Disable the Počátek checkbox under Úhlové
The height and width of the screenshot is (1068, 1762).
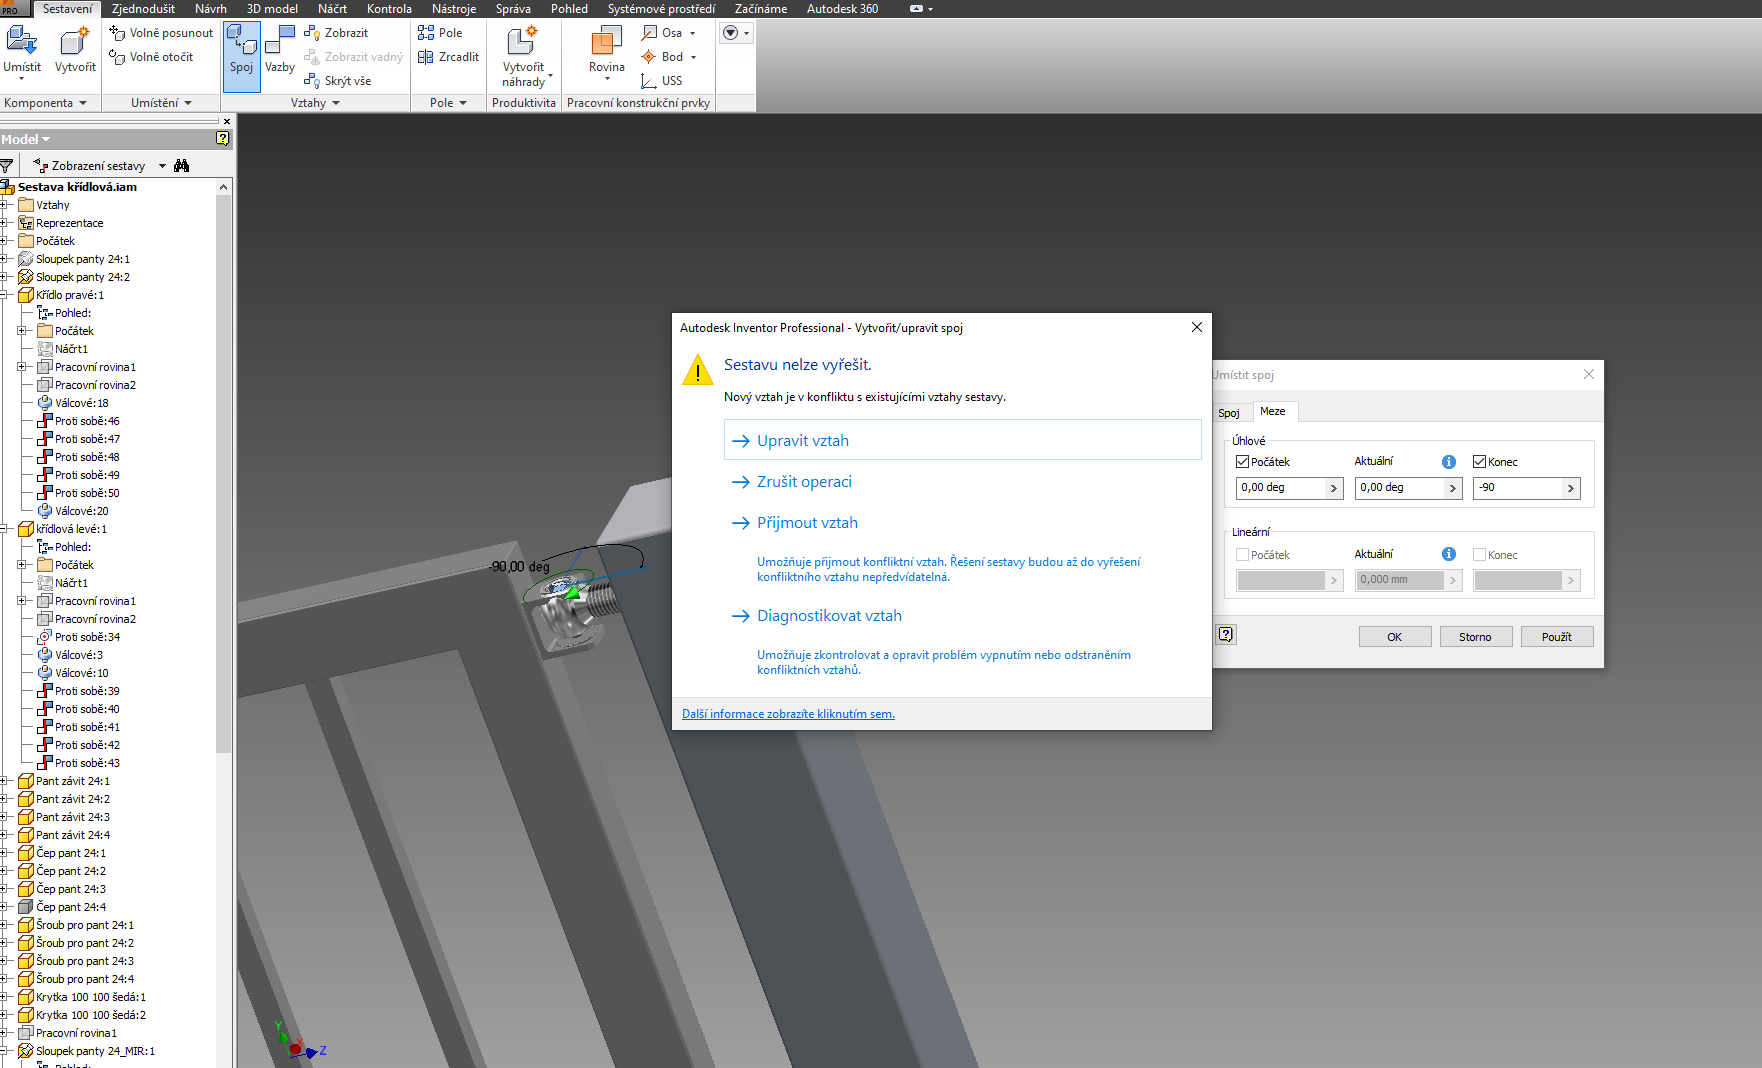(x=1240, y=461)
